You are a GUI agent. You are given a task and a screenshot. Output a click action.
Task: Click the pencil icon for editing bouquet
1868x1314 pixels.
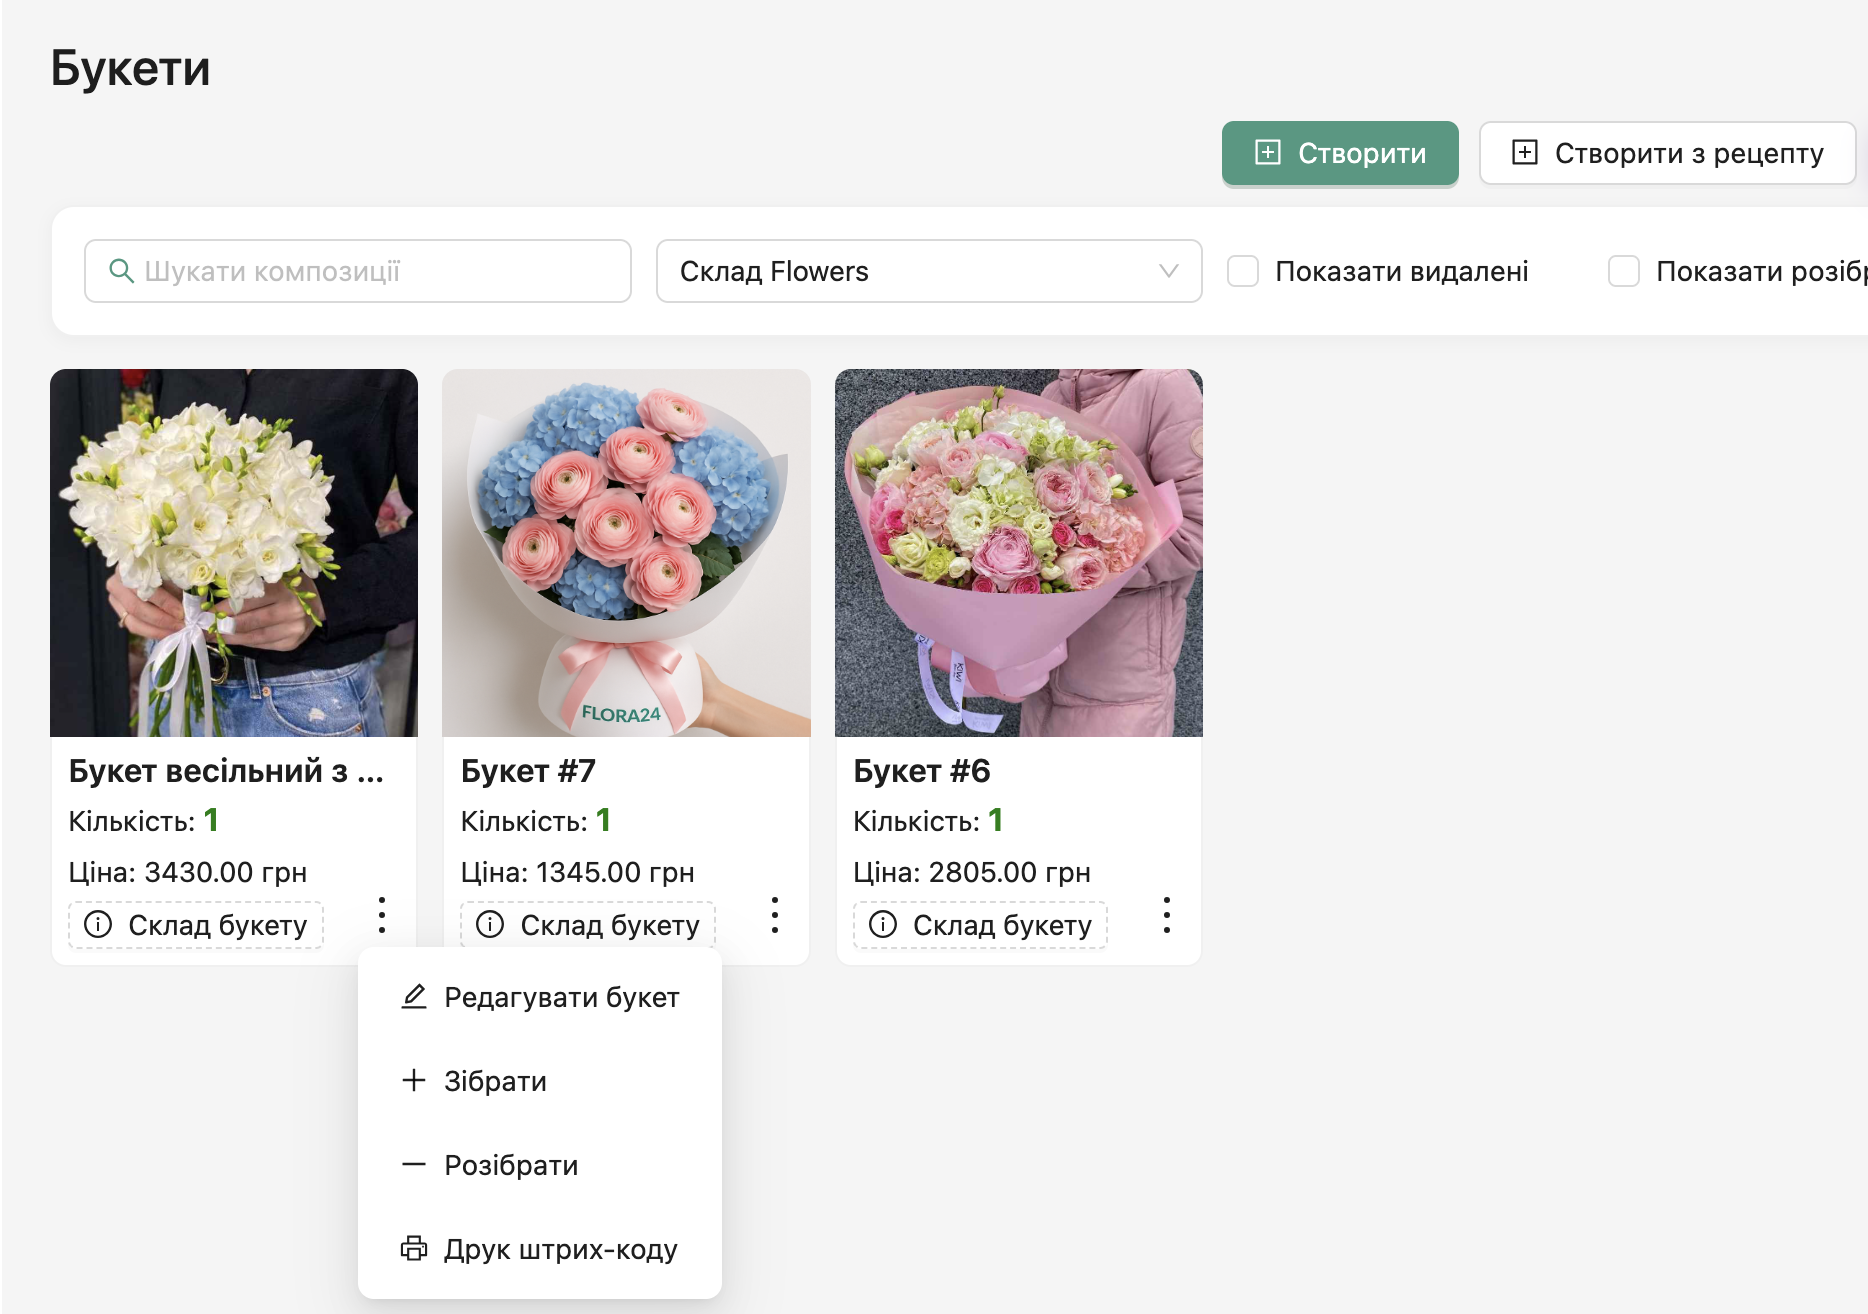(x=414, y=997)
